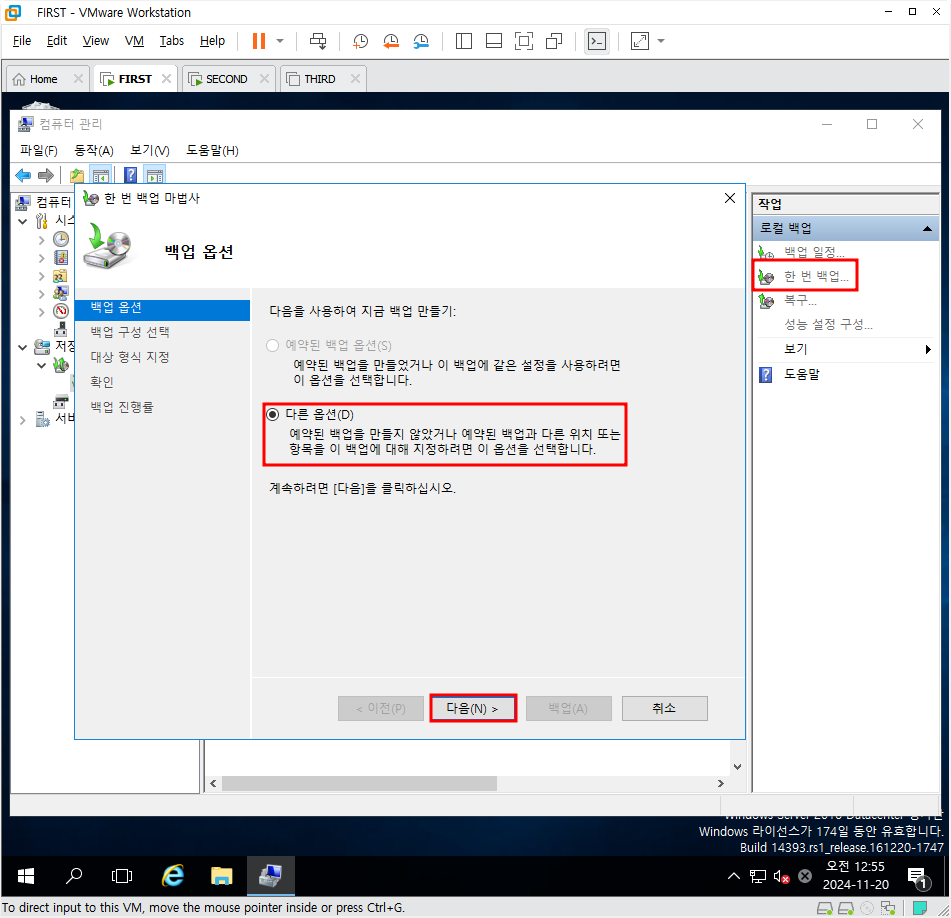This screenshot has height=918, width=951.
Task: Open the stretch guest dropdown arrow
Action: [x=661, y=41]
